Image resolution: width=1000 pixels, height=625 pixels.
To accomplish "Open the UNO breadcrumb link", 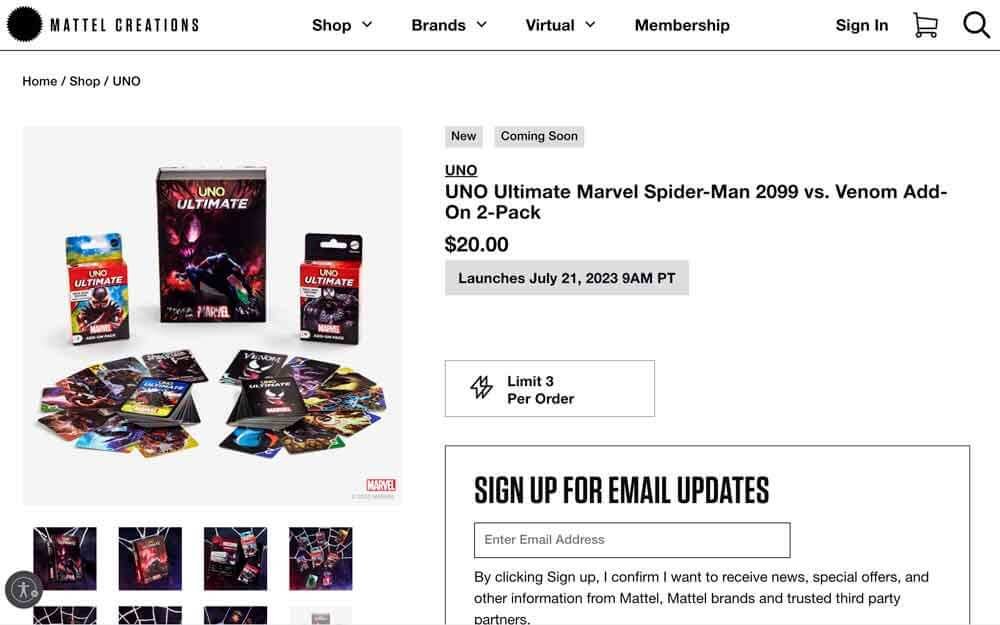I will [127, 81].
